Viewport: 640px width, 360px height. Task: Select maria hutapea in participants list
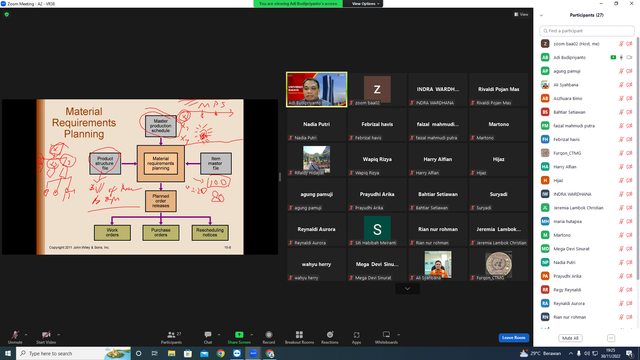(x=587, y=221)
